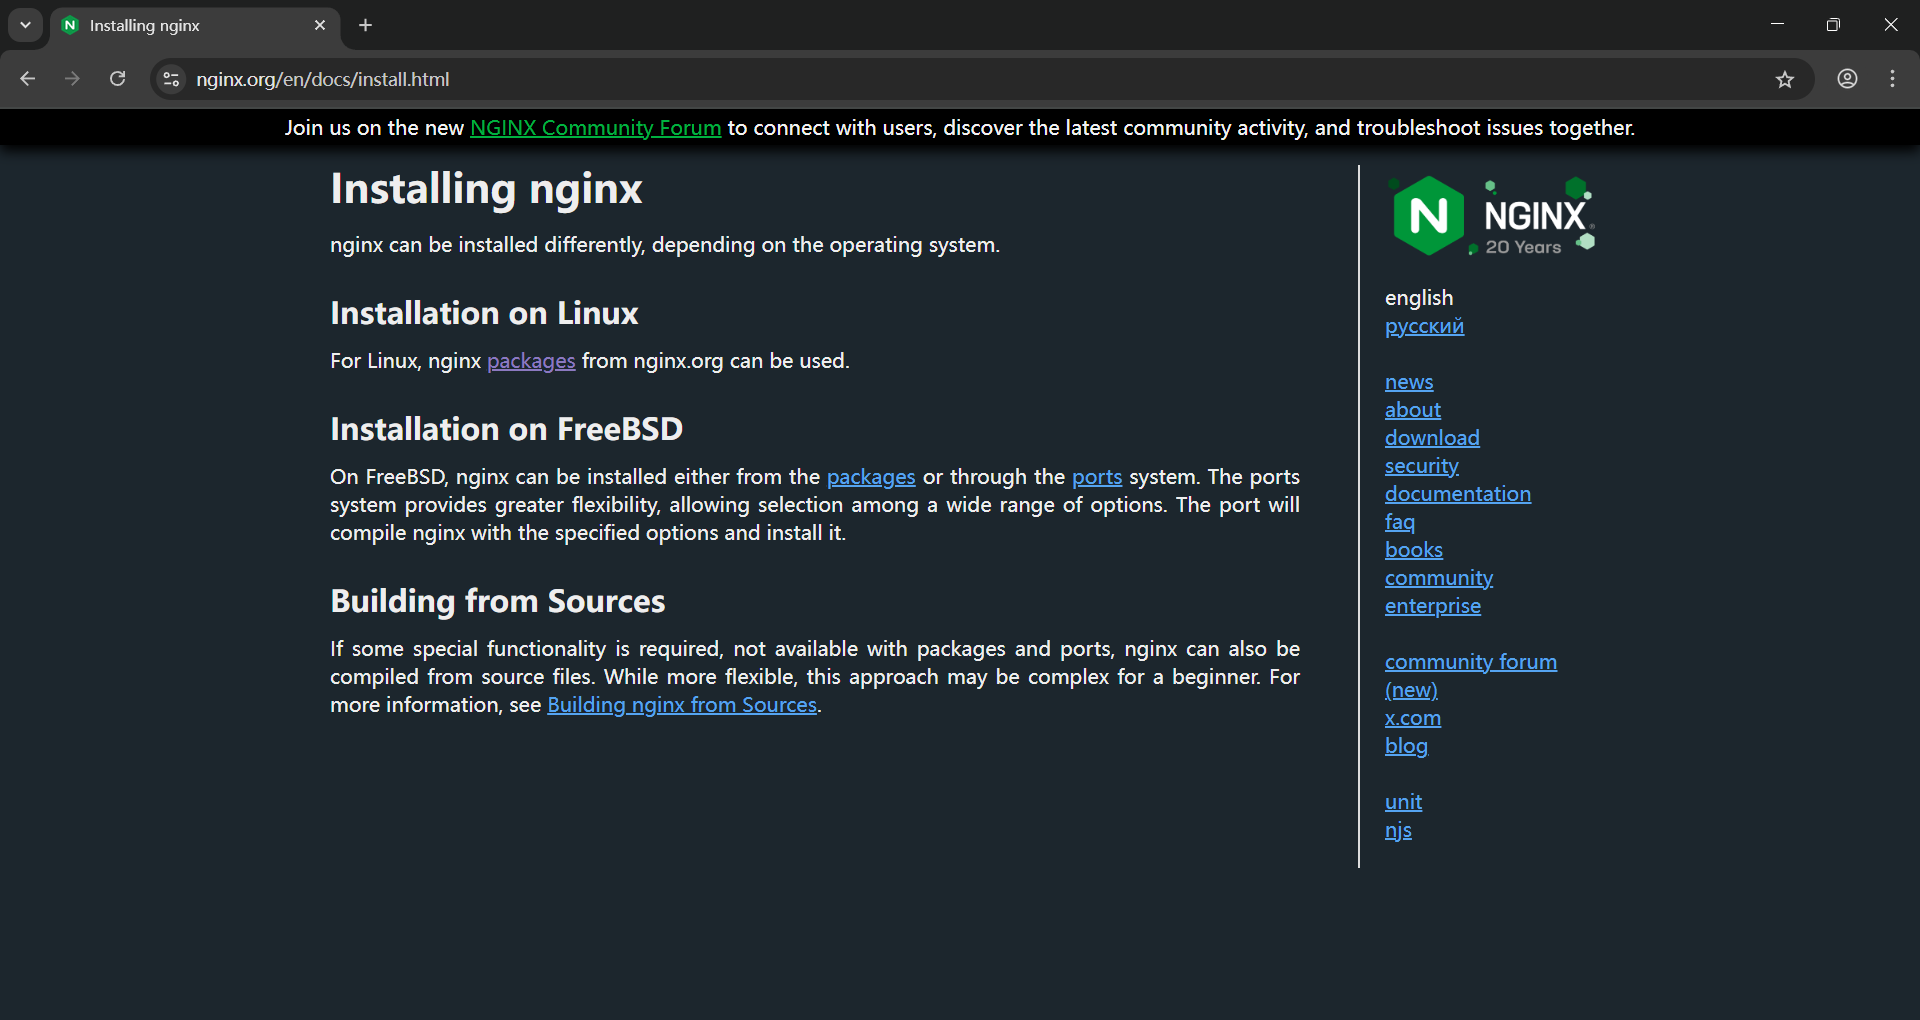Viewport: 1920px width, 1020px height.
Task: Open the FreeBSD ports link
Action: (1097, 477)
